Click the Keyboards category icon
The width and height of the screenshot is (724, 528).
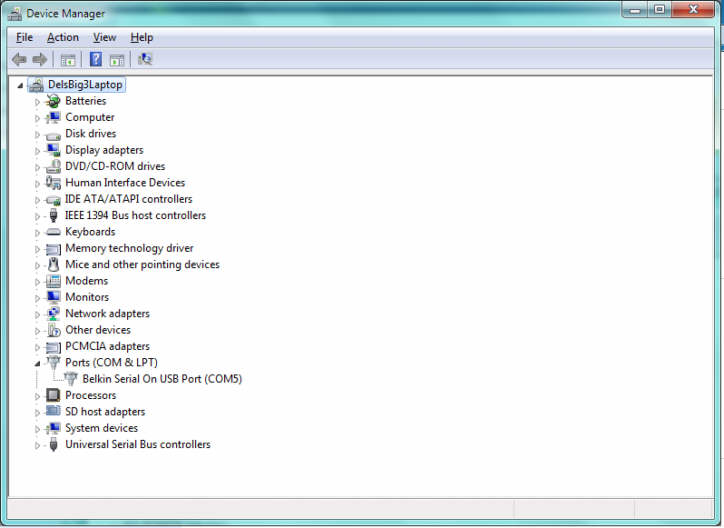[x=54, y=232]
